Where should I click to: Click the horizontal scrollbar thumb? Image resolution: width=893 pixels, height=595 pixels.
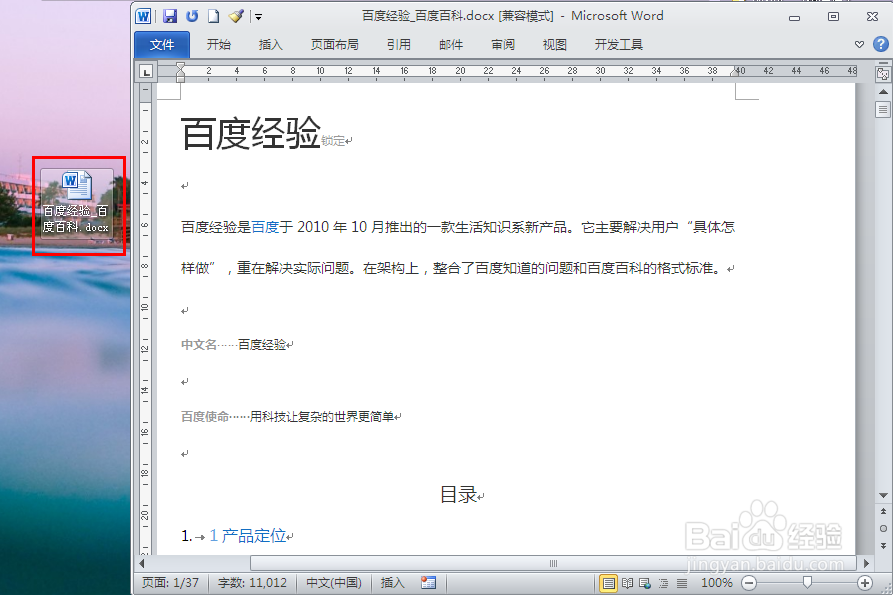(x=553, y=564)
